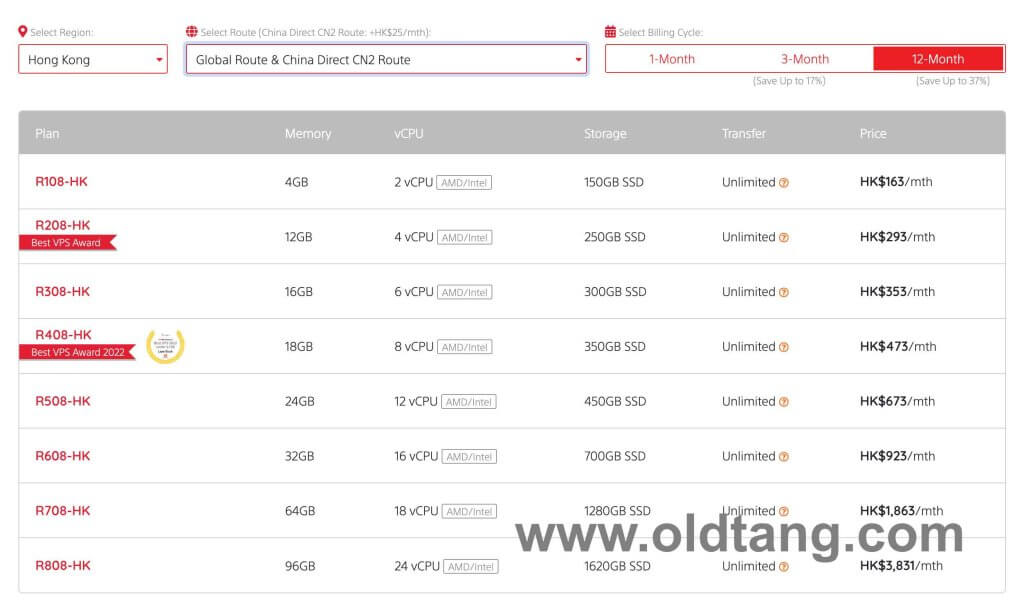
Task: Open the R108-HK plan link
Action: (x=62, y=182)
